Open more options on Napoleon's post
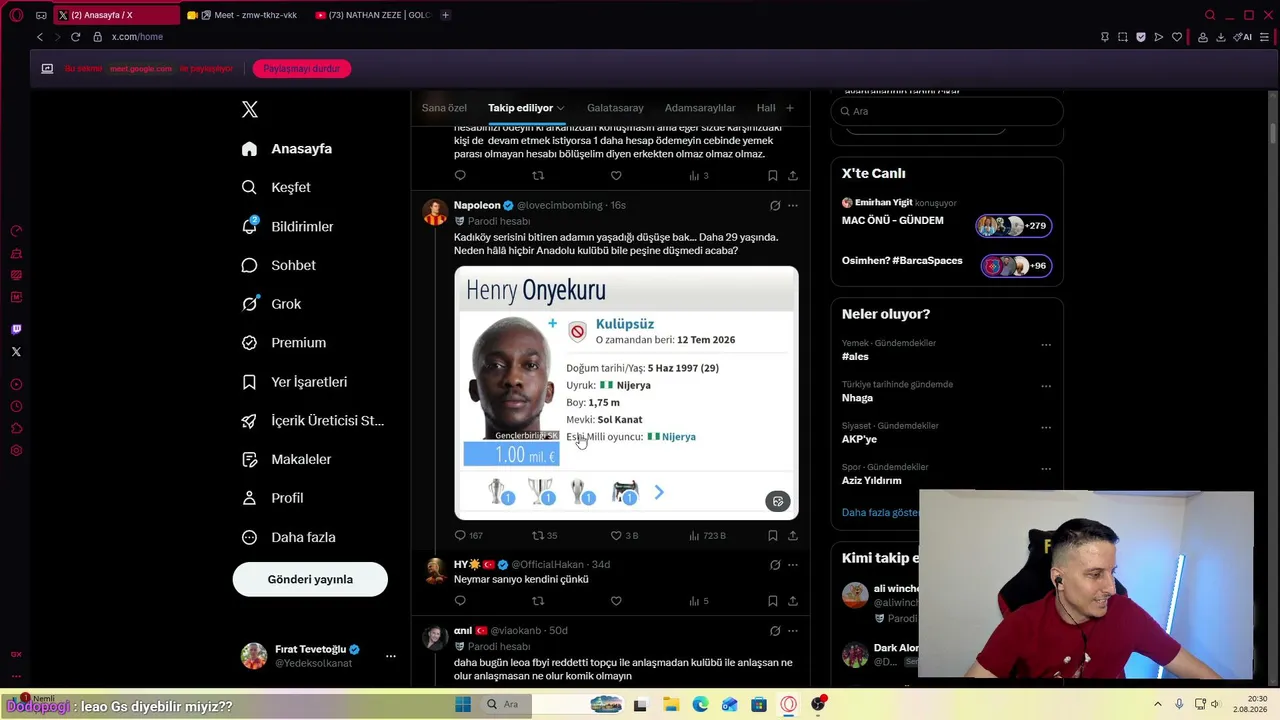1280x720 pixels. (x=793, y=205)
